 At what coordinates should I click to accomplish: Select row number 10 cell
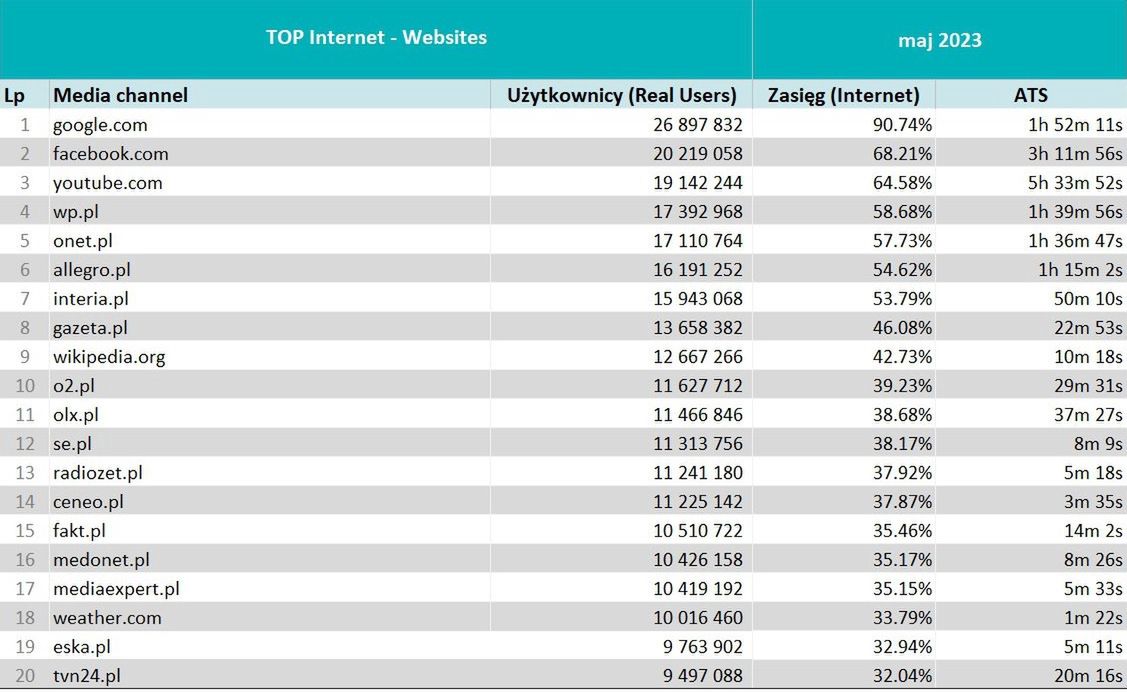point(24,386)
